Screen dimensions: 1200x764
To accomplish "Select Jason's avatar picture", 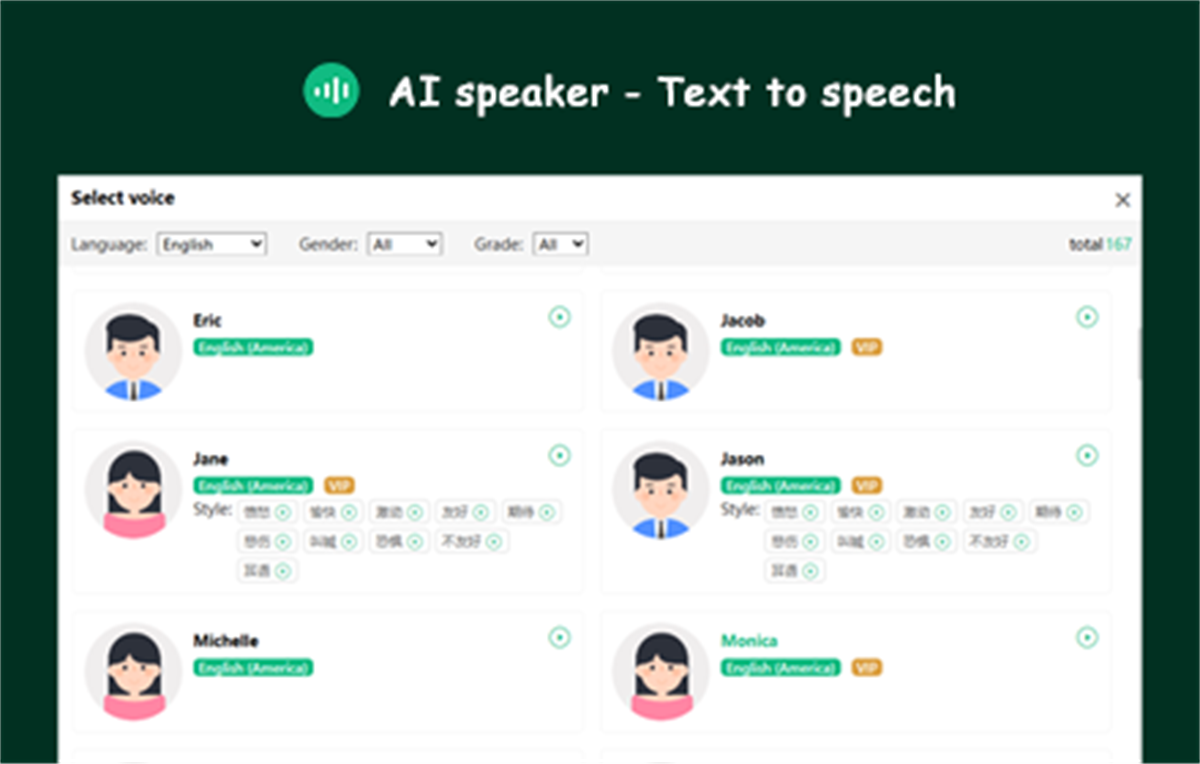I will [x=661, y=489].
